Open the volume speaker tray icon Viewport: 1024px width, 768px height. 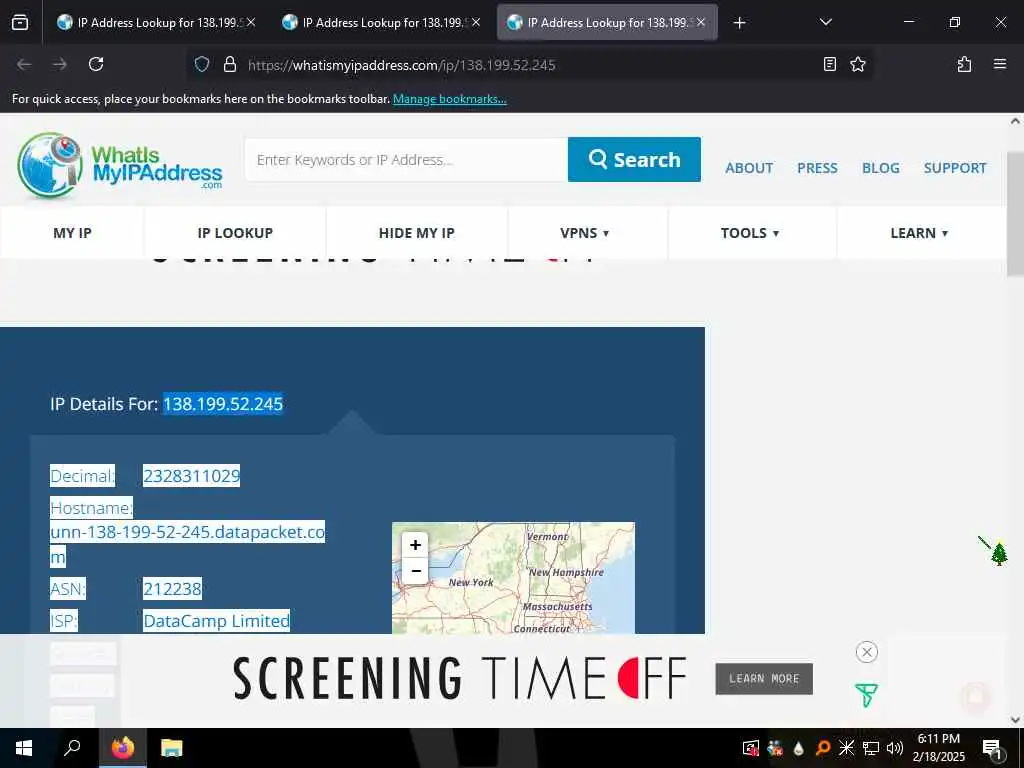[894, 748]
